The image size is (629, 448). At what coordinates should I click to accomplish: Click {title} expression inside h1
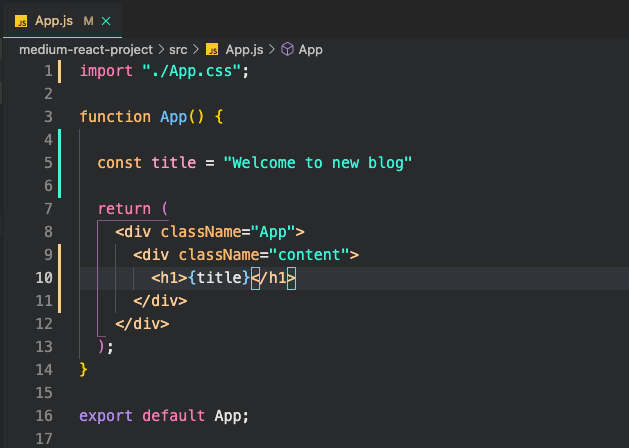(219, 278)
